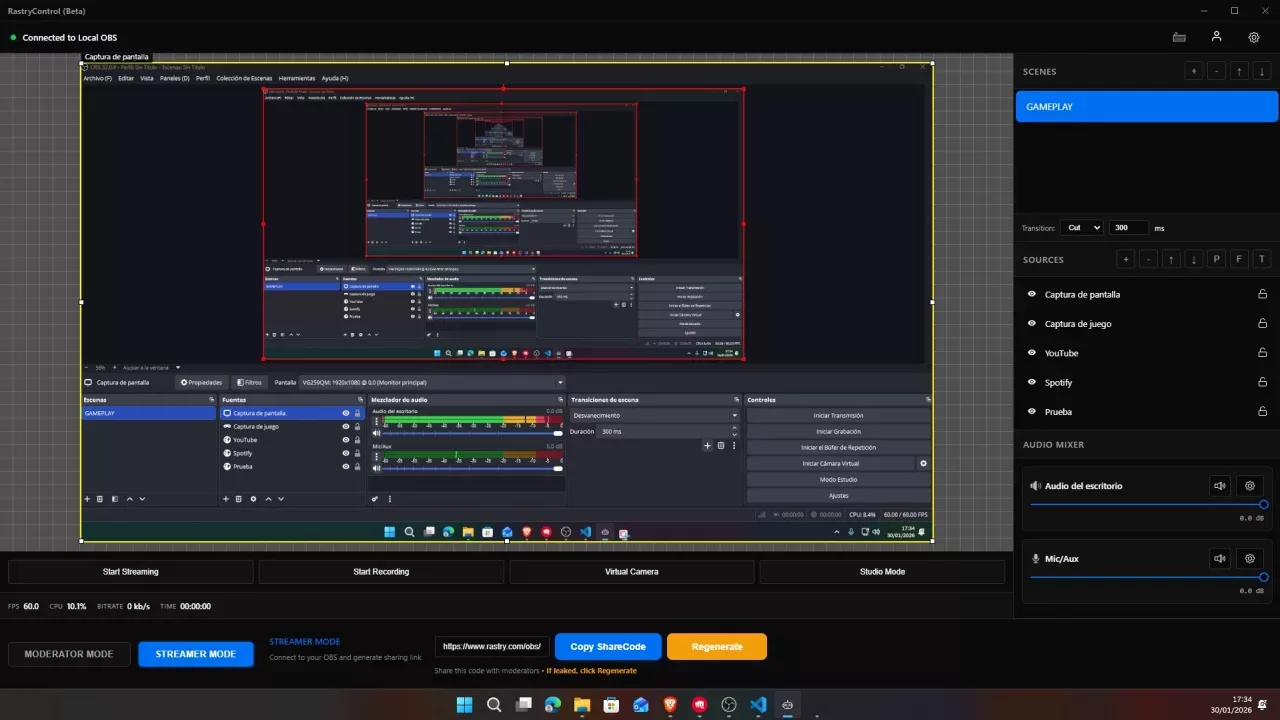
Task: Add a new scene with the plus button
Action: pyautogui.click(x=1193, y=71)
